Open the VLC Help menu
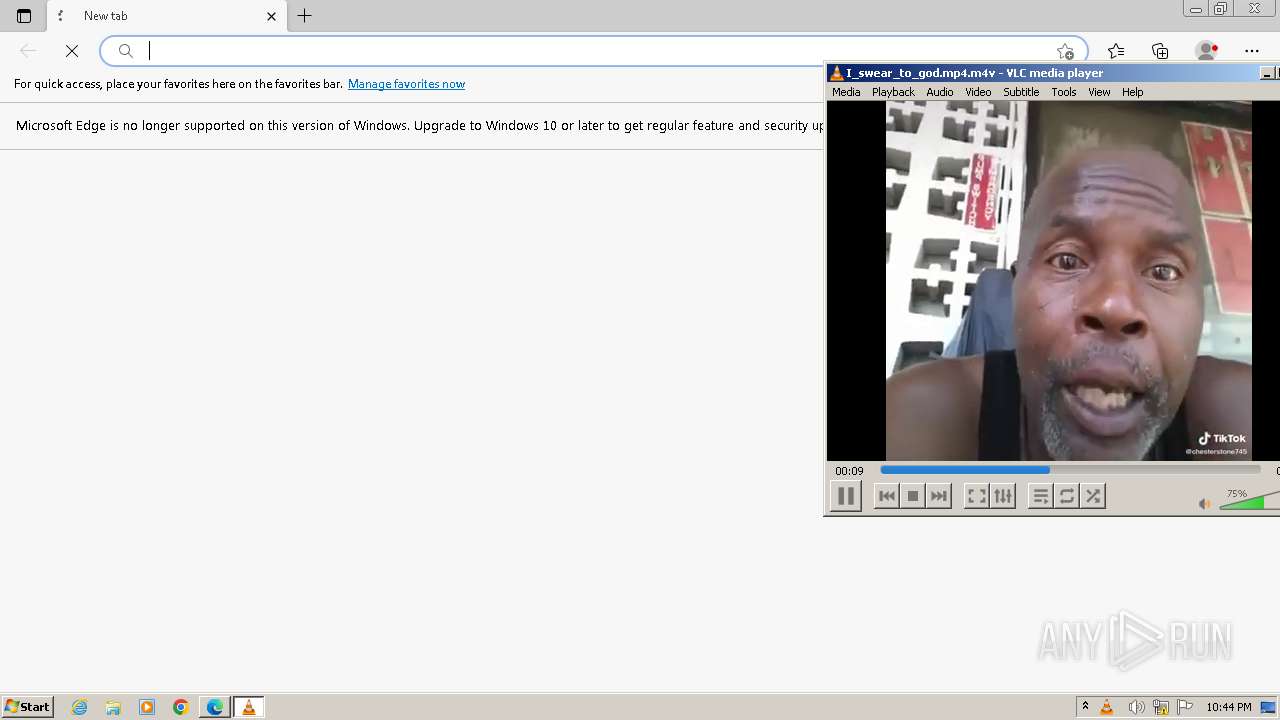The image size is (1280, 720). click(x=1132, y=92)
